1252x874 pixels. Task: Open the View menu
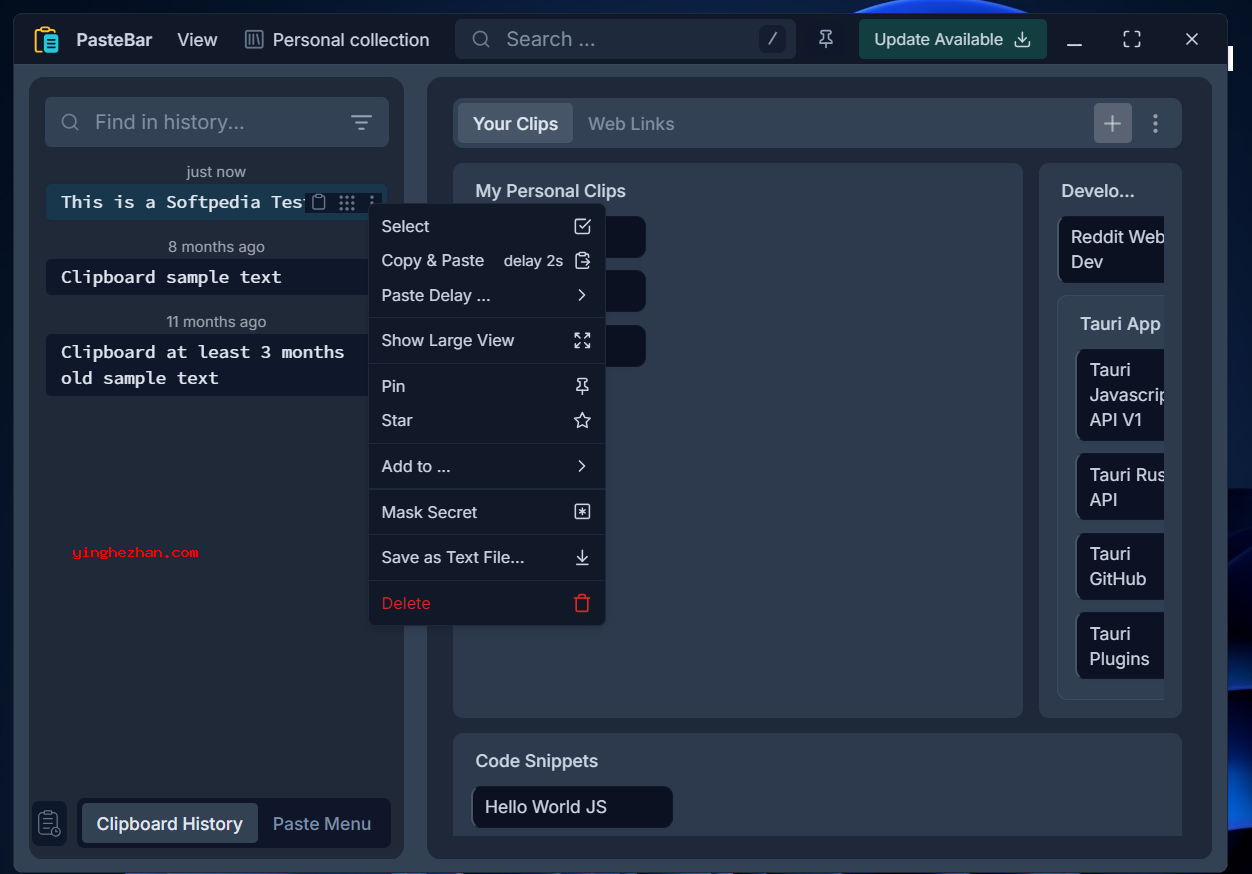coord(197,40)
